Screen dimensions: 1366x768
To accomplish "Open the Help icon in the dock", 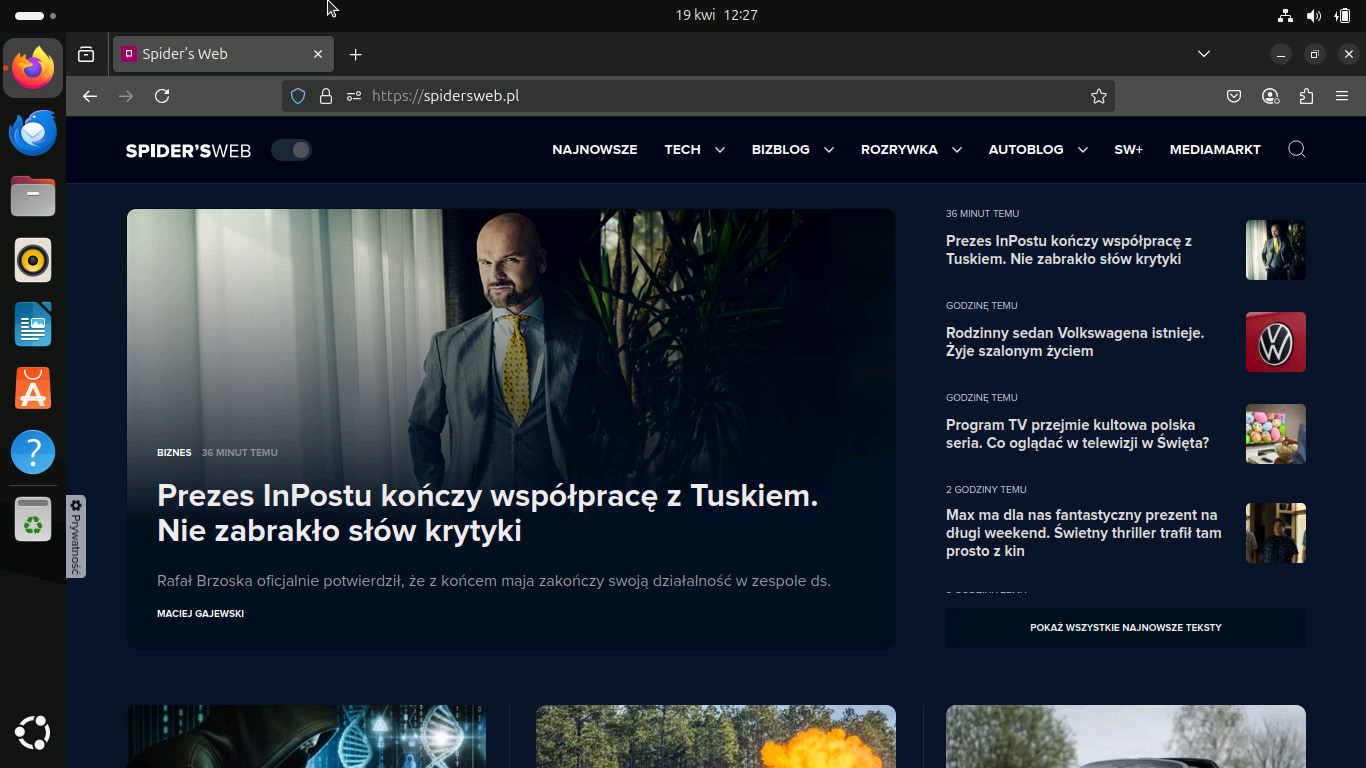I will pyautogui.click(x=33, y=452).
